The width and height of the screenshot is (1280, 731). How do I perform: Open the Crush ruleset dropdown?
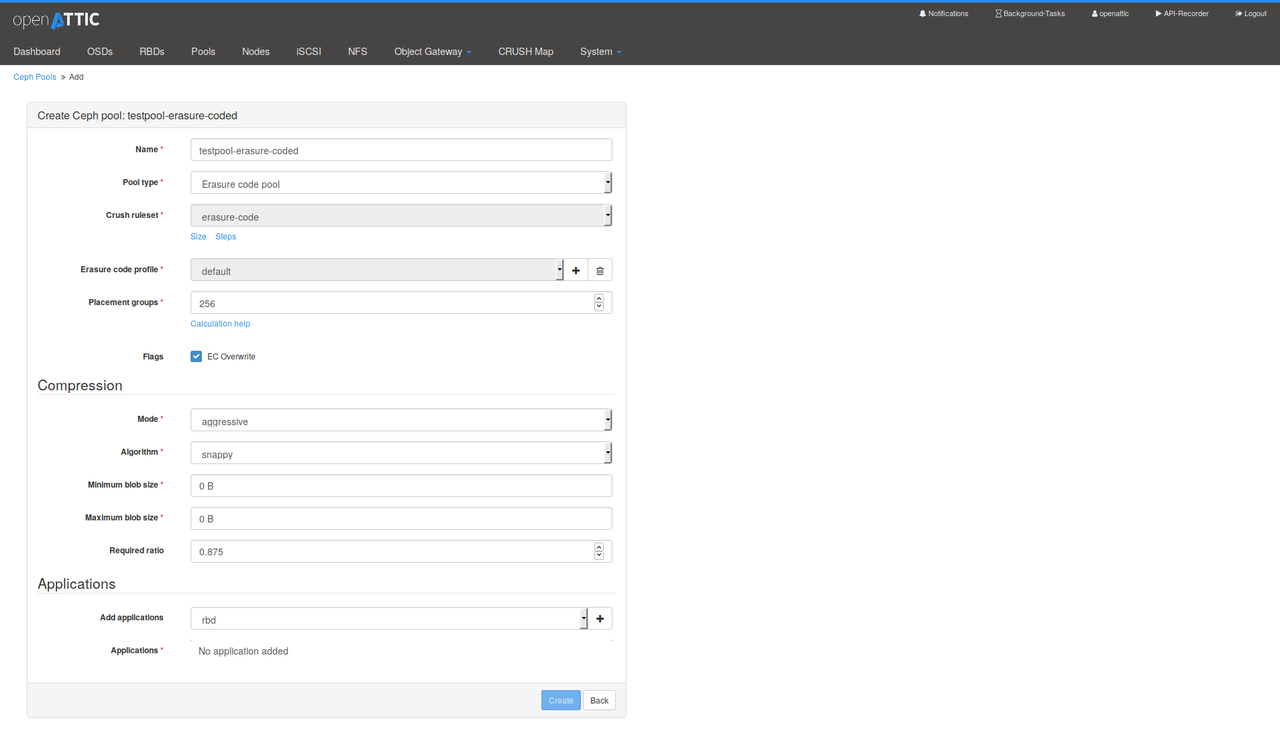[401, 216]
